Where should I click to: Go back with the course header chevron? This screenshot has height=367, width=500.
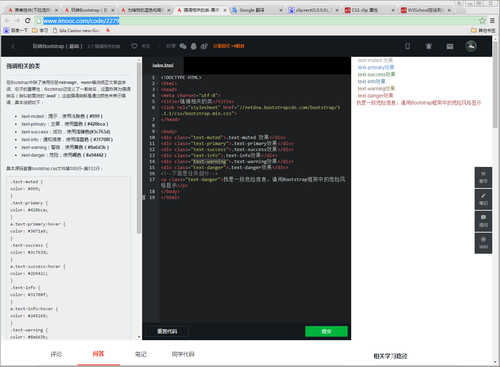(x=13, y=46)
